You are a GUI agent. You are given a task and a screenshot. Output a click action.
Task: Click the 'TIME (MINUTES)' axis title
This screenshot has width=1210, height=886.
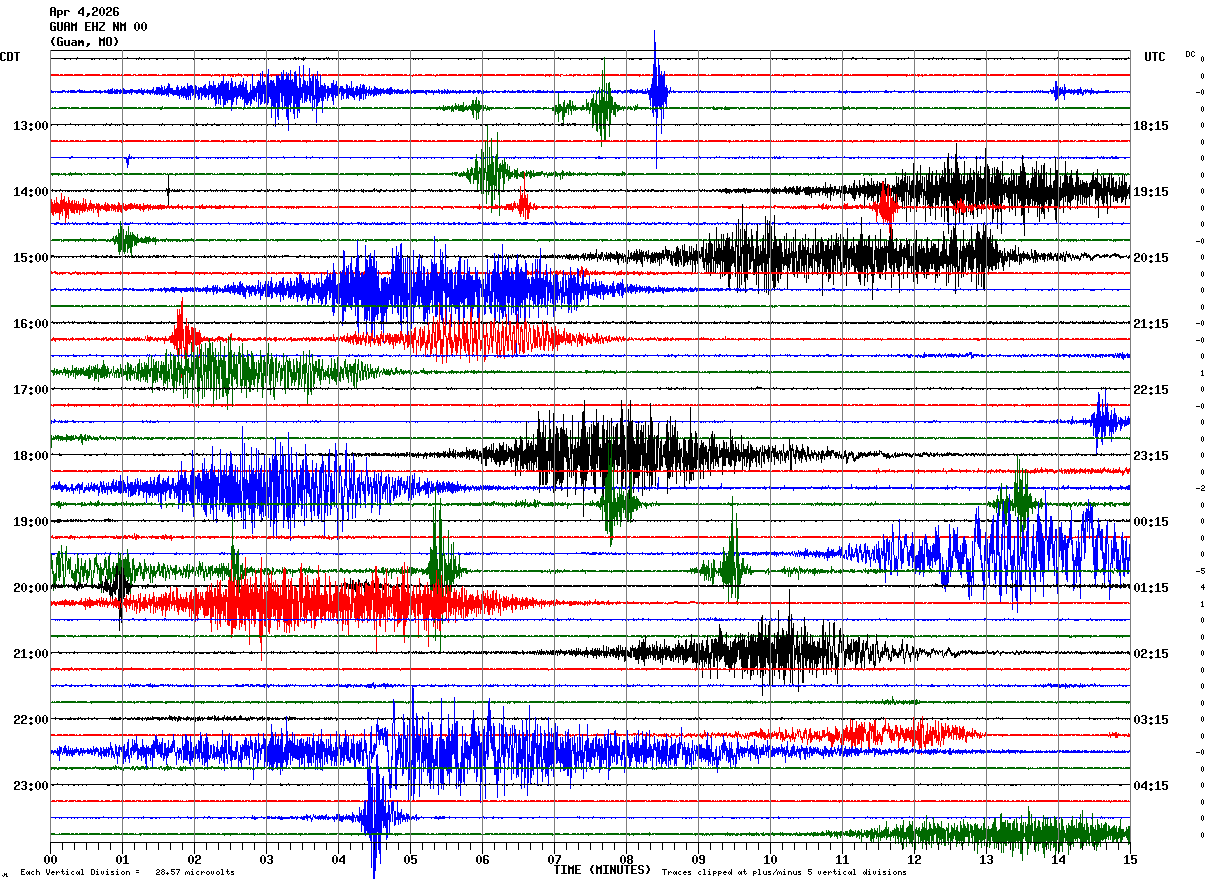[x=602, y=870]
